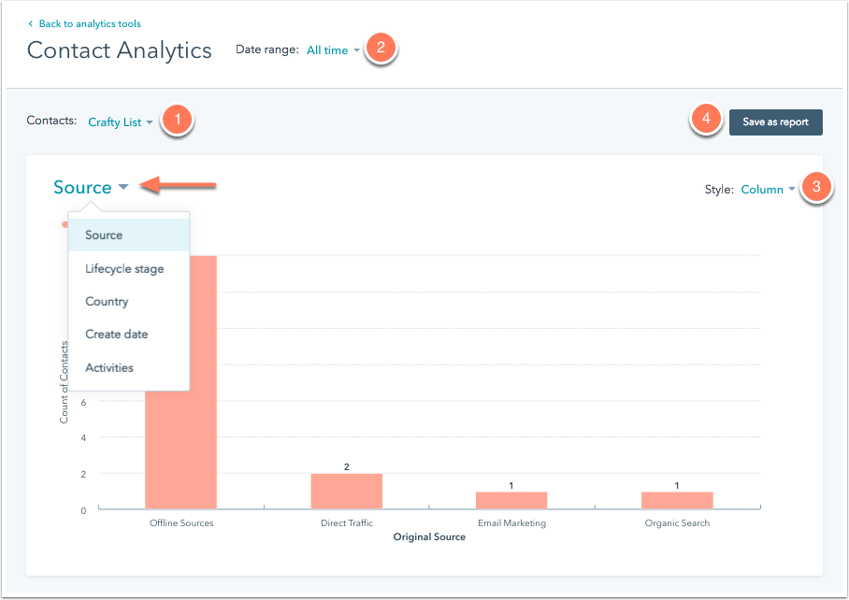Click the orange marker number 4 badge

click(x=706, y=119)
